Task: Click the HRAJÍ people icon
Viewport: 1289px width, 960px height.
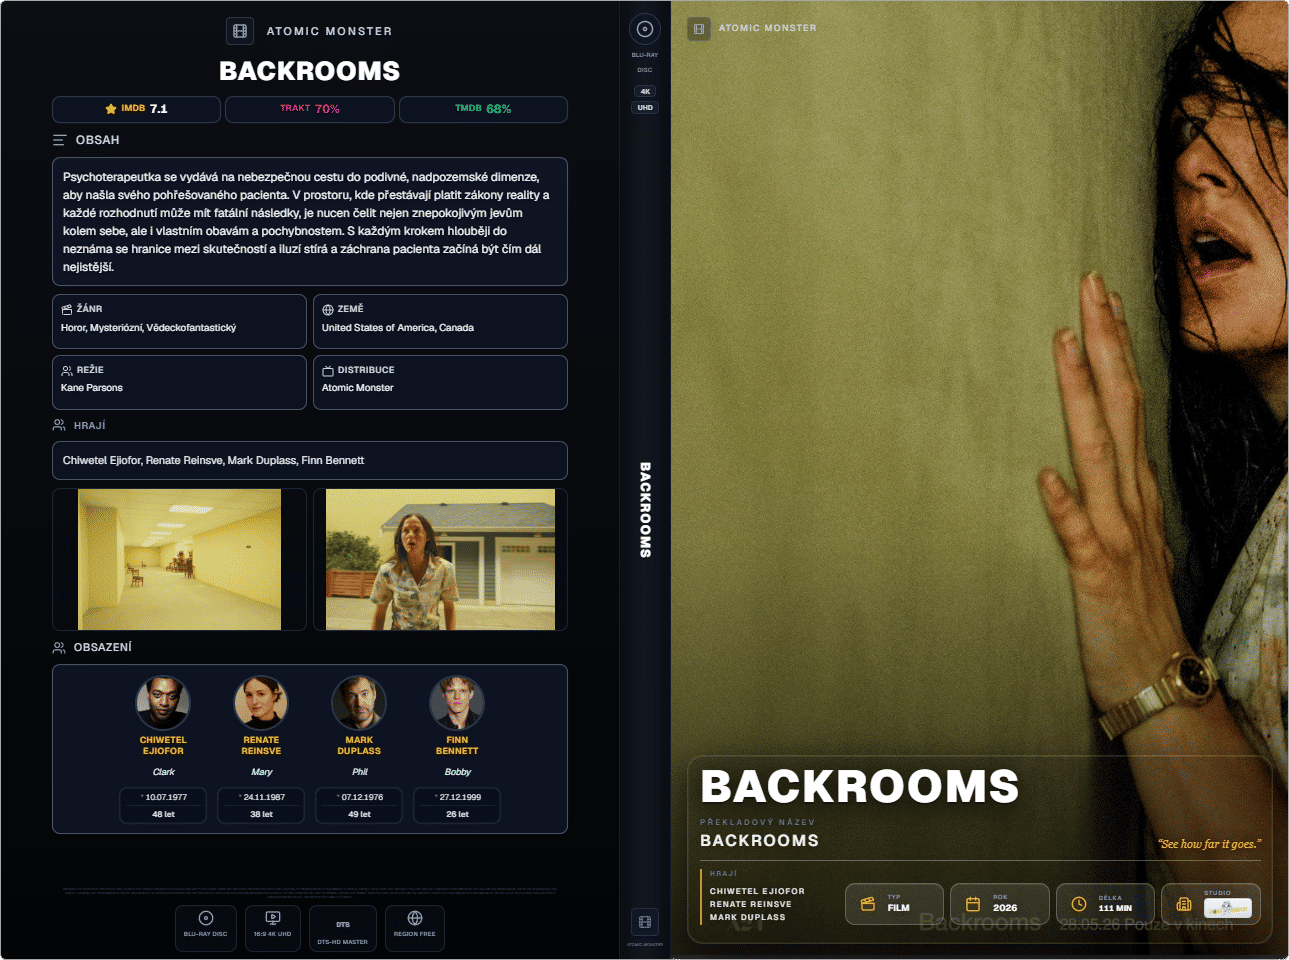Action: pos(59,425)
